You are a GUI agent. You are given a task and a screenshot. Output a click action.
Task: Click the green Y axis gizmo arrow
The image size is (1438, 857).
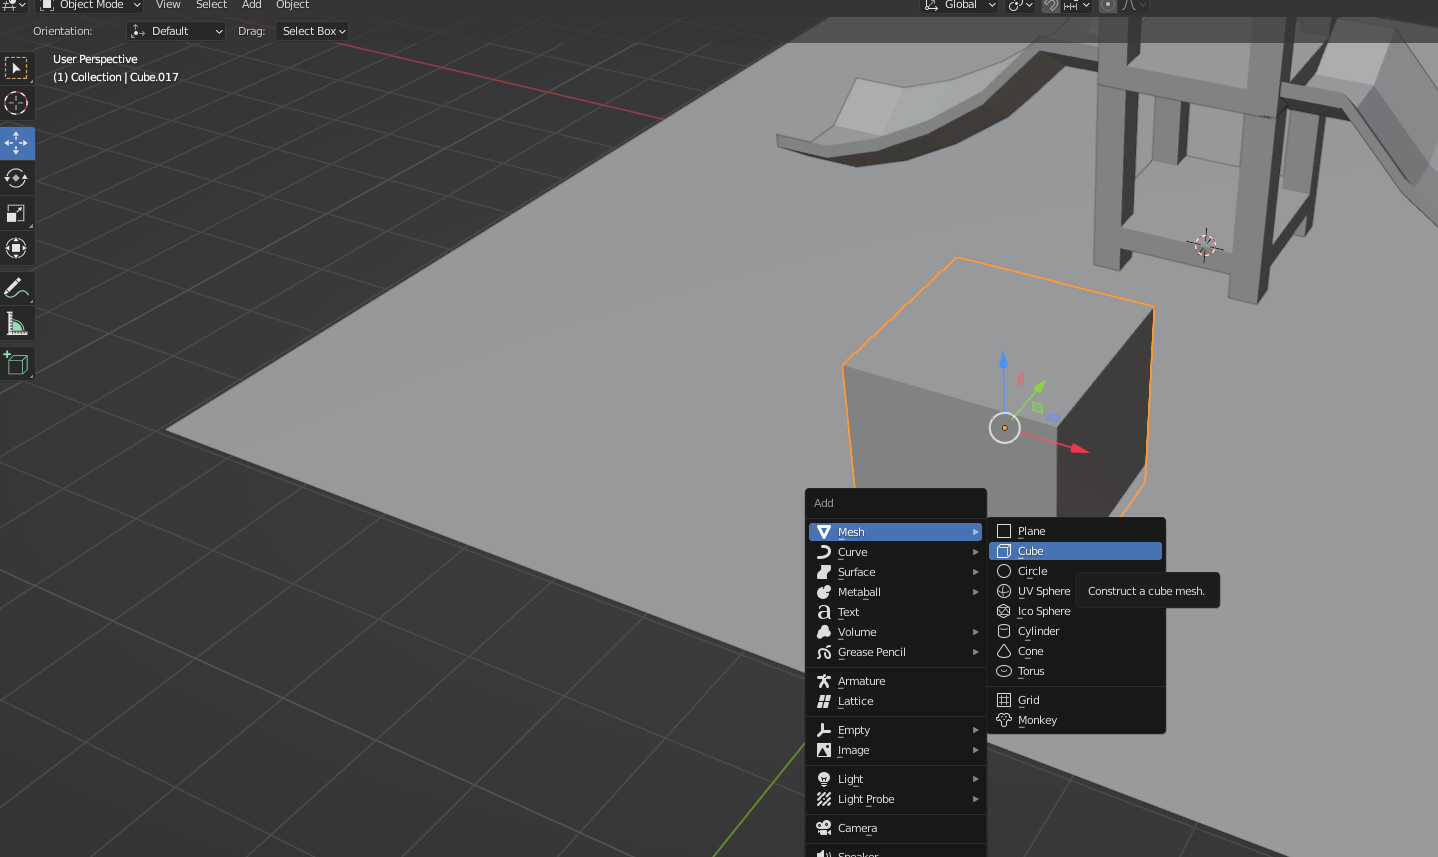point(1039,386)
